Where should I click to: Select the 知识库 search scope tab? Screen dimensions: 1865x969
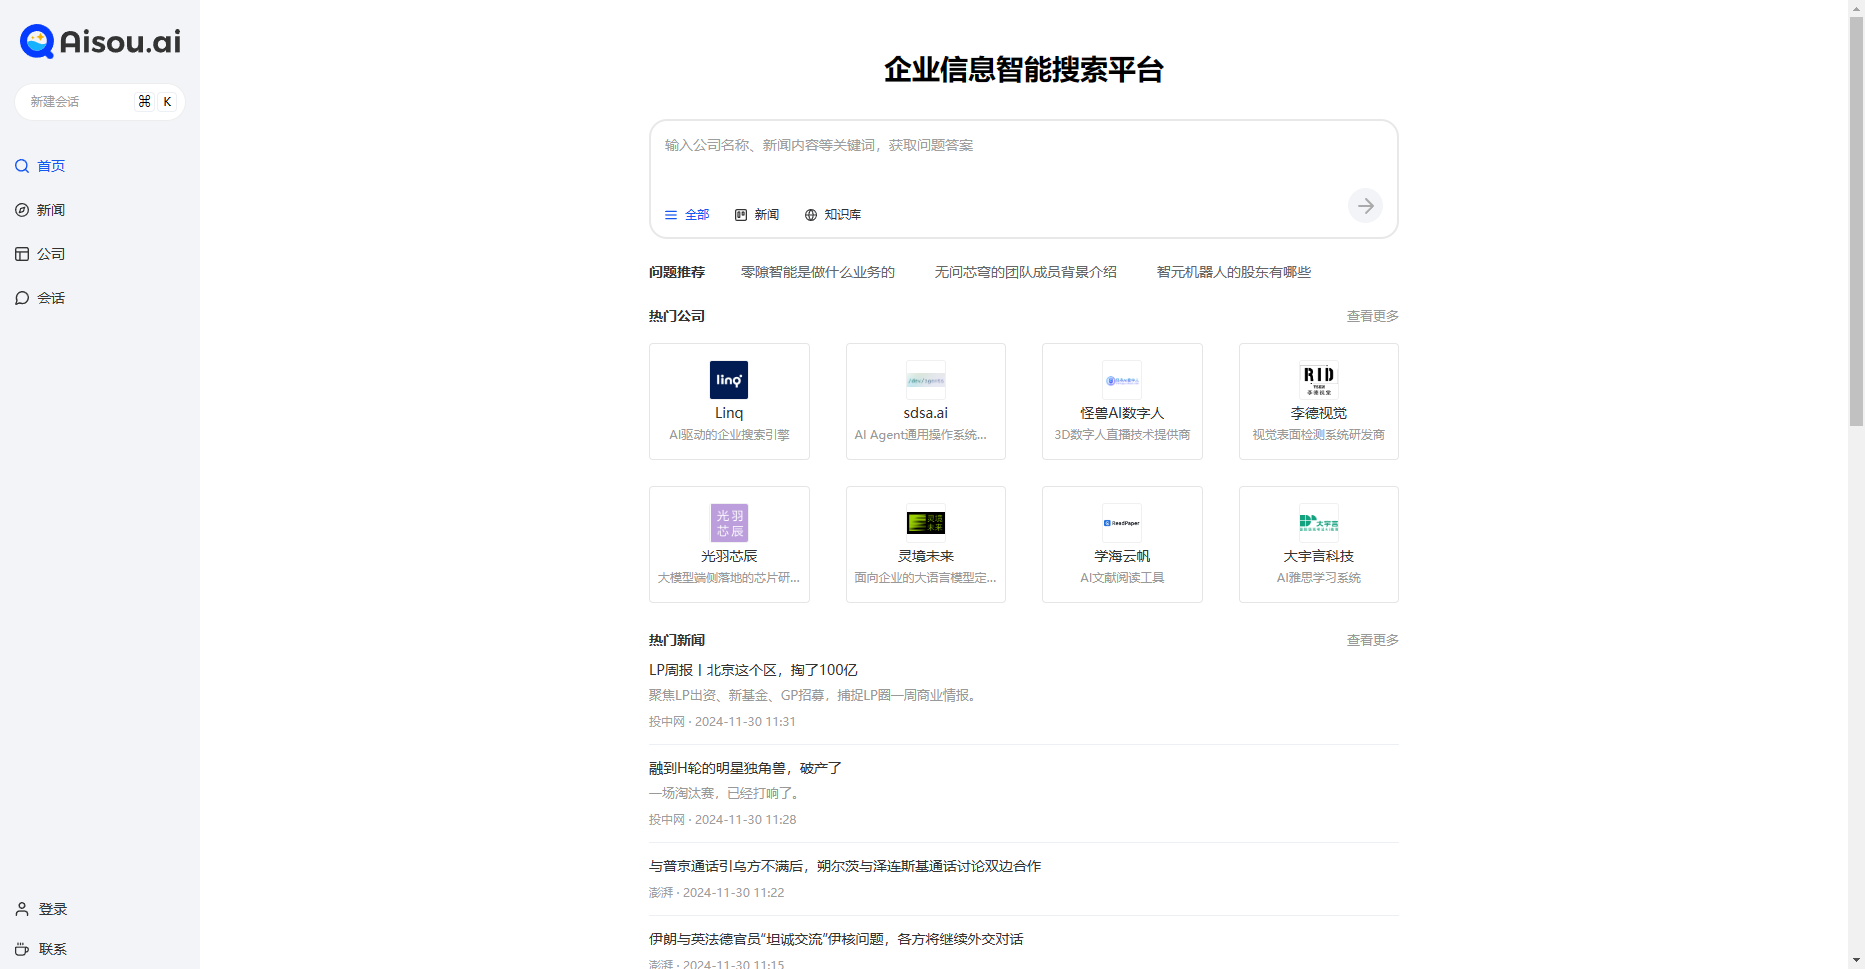833,215
